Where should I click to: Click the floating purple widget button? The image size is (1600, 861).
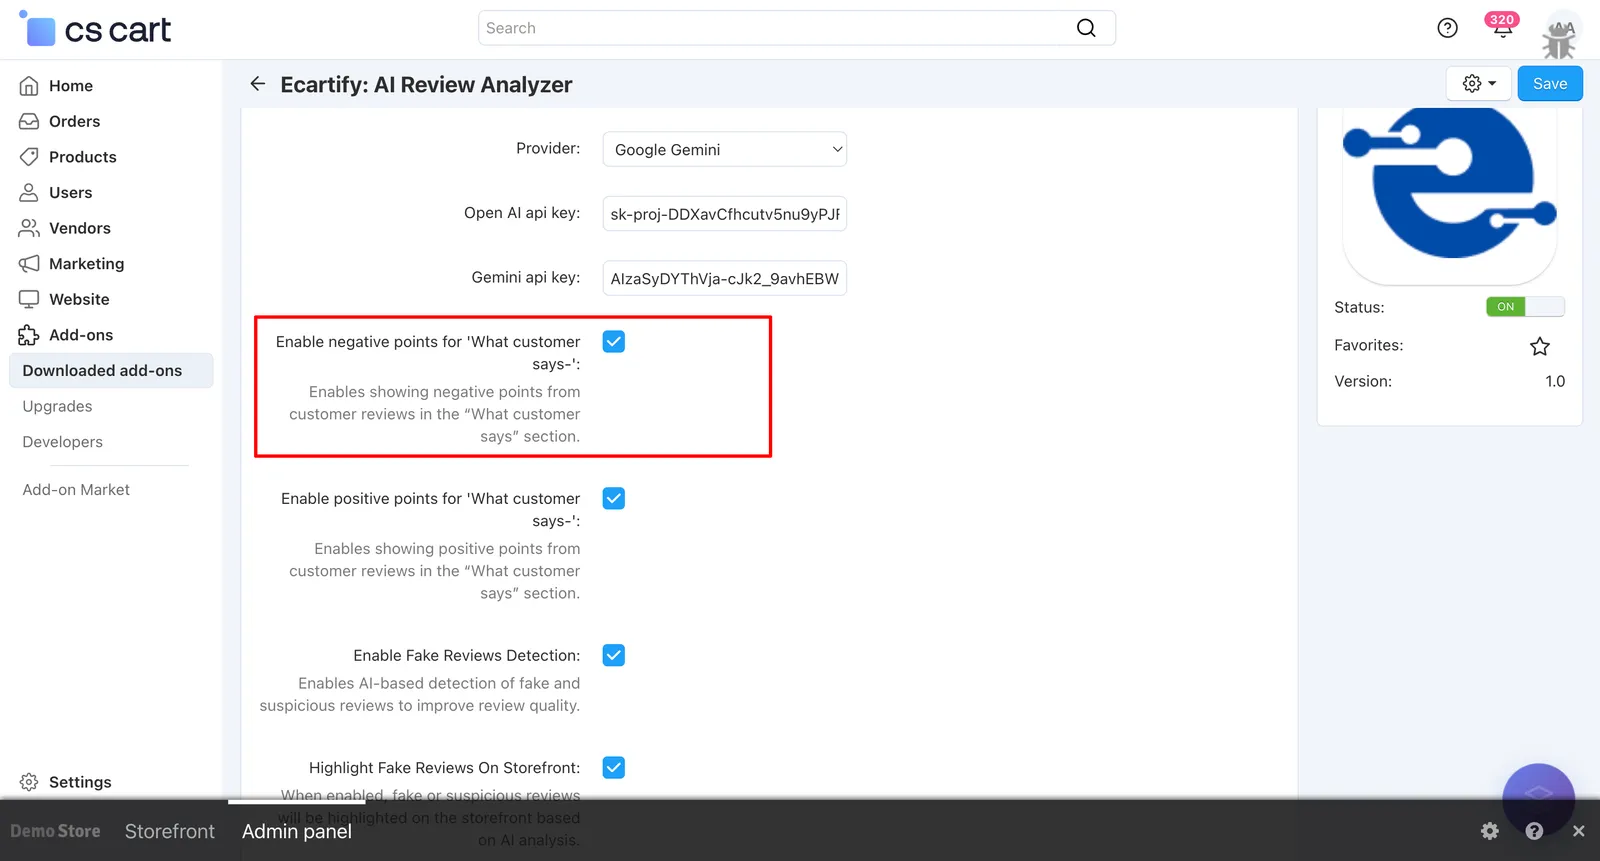click(x=1538, y=798)
